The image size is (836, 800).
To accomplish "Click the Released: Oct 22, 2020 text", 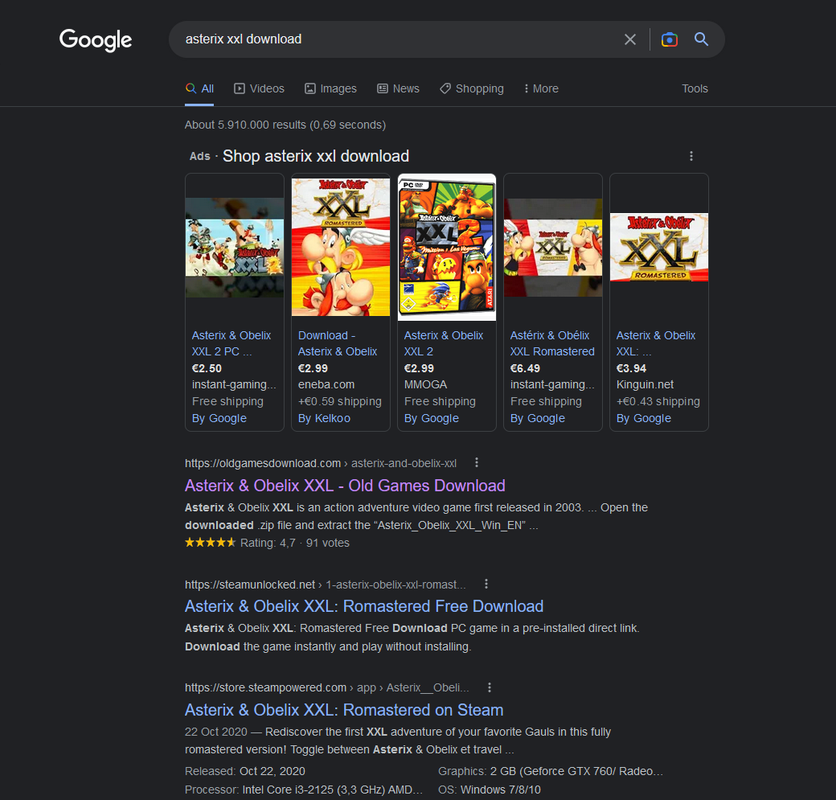I will [245, 771].
